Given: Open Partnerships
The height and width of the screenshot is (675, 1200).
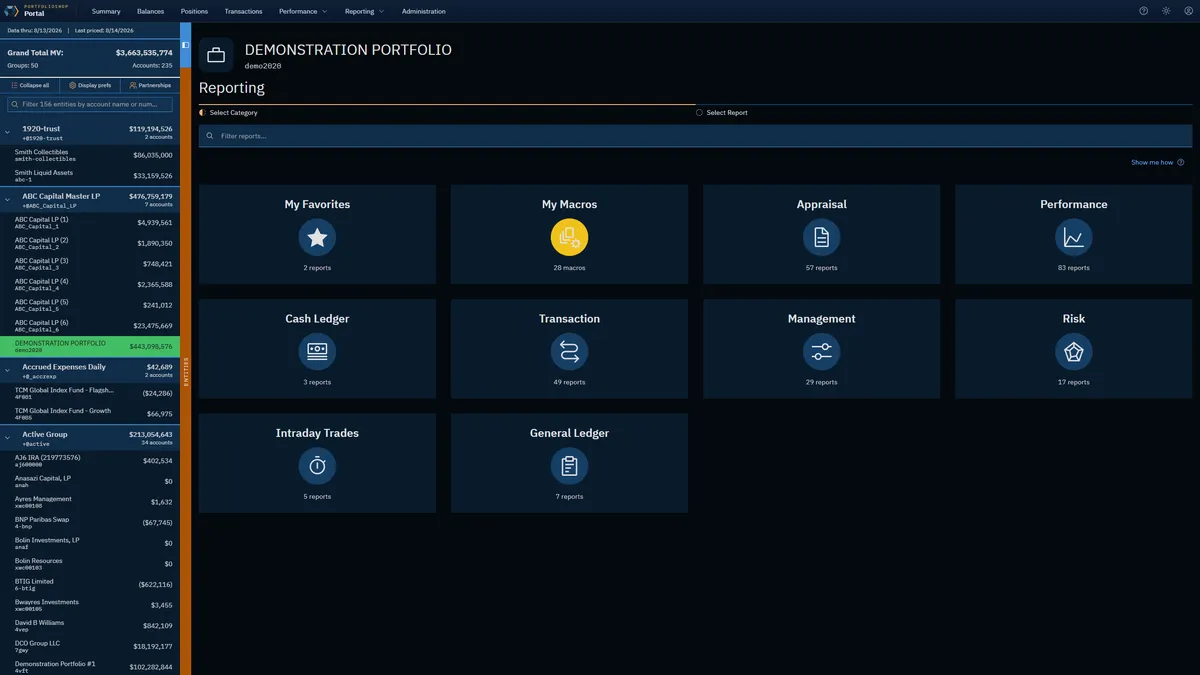Looking at the screenshot, I should 150,86.
